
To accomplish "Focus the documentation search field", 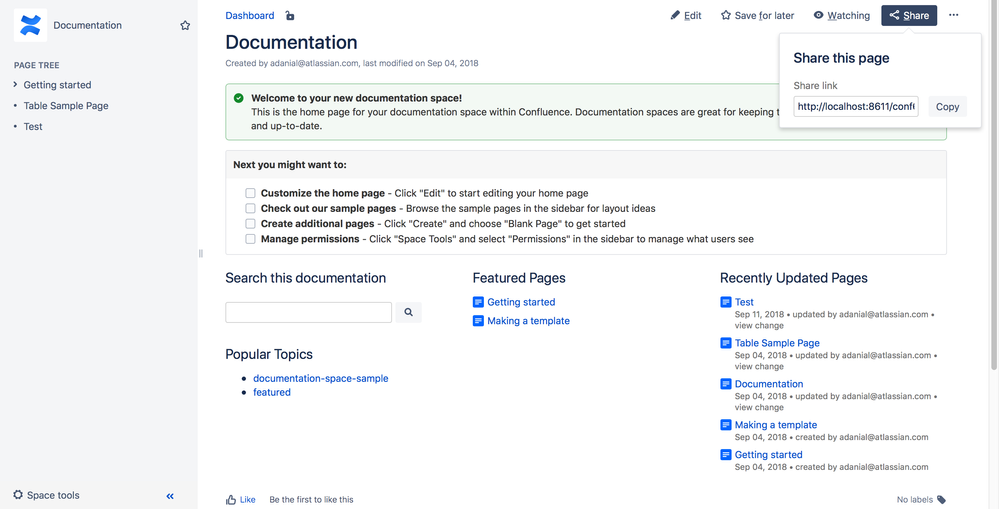I will 308,312.
